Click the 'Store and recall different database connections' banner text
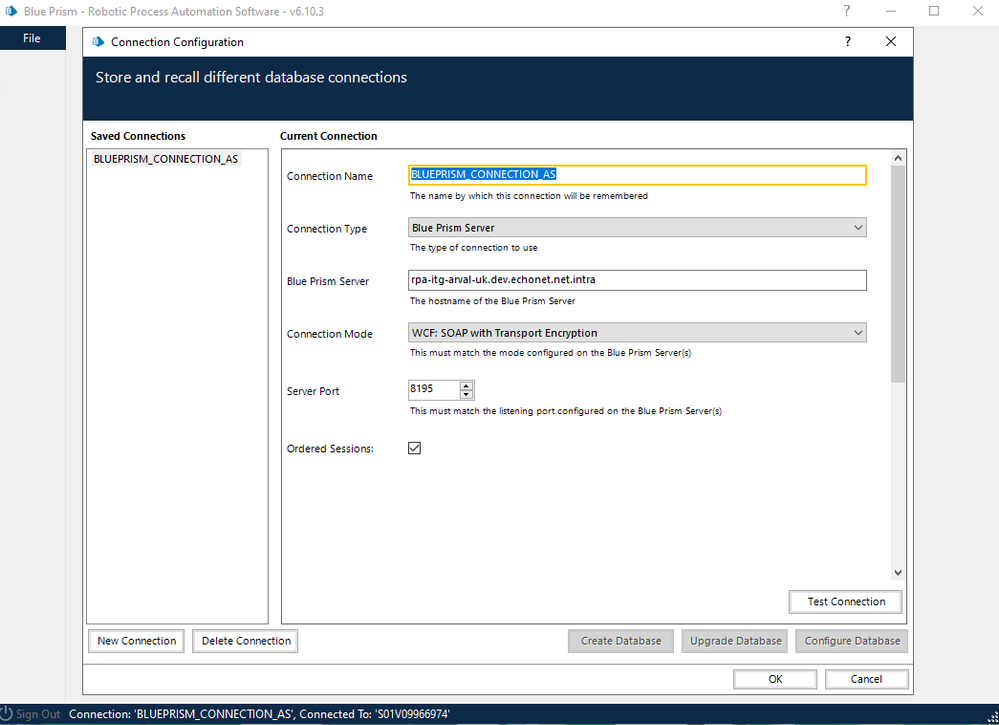The height and width of the screenshot is (725, 999). click(x=251, y=77)
